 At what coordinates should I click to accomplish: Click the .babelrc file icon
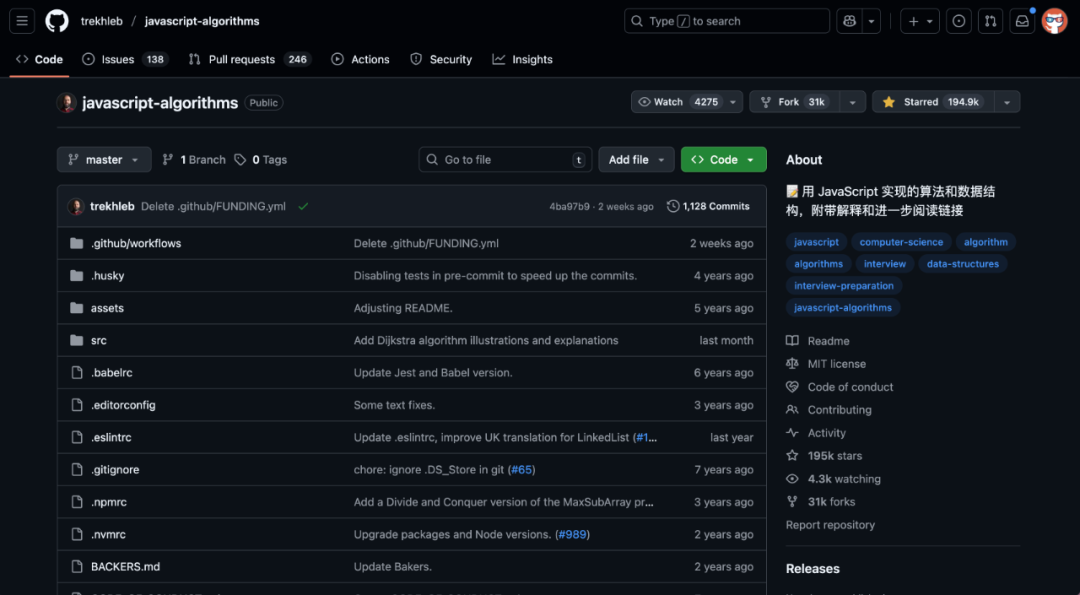pyautogui.click(x=76, y=373)
